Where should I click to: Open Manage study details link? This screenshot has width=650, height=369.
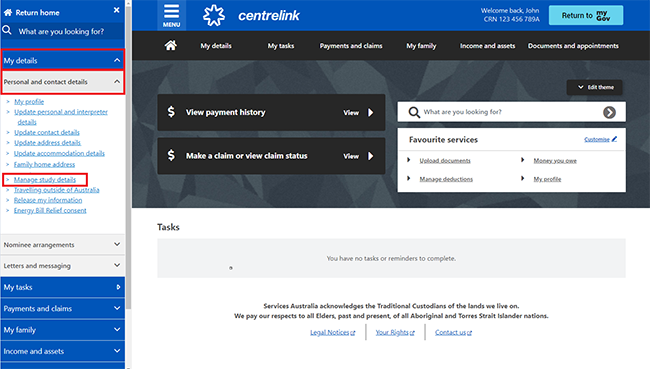tap(45, 180)
